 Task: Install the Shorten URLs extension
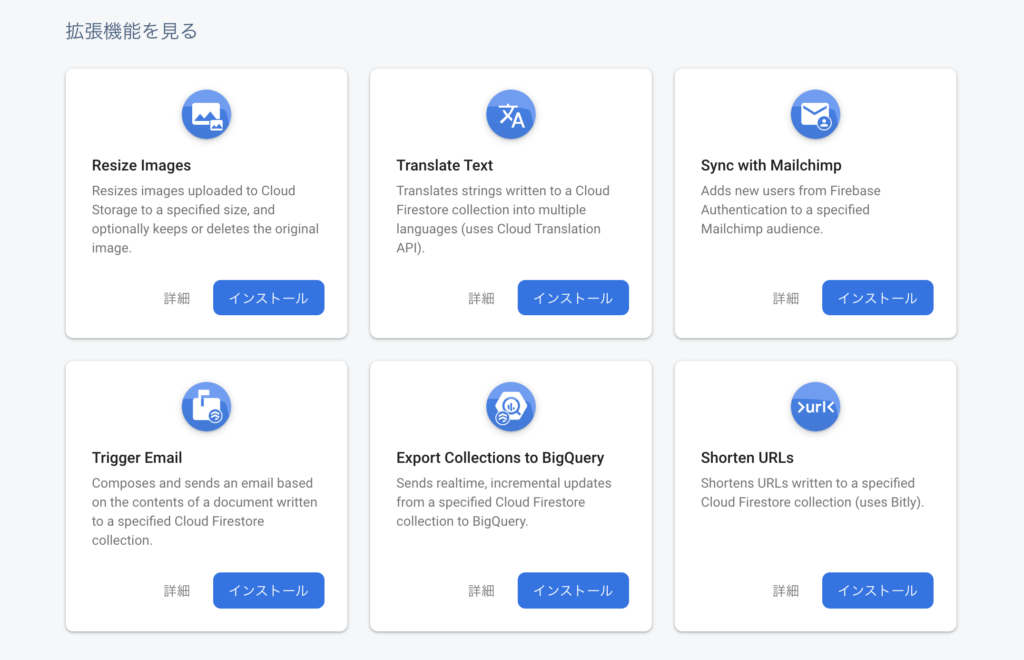click(x=878, y=590)
